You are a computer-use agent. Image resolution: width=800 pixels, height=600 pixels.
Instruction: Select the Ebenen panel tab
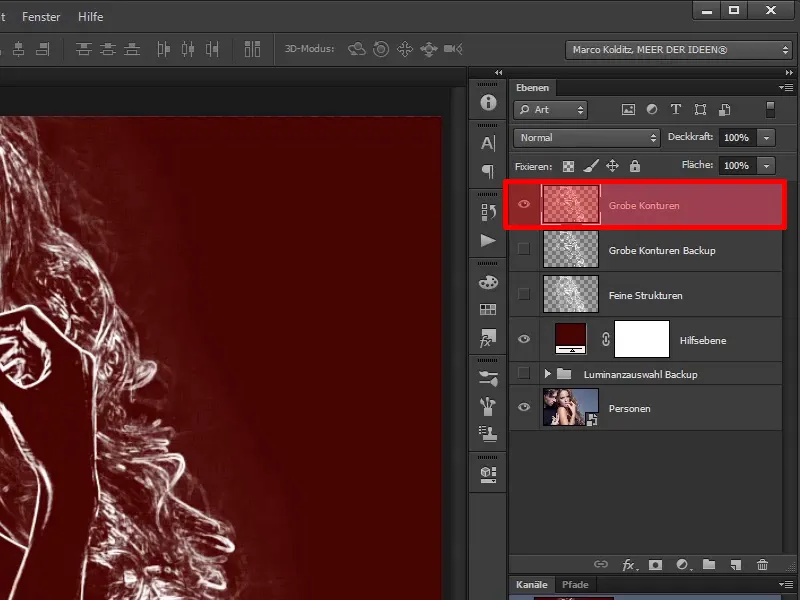pyautogui.click(x=532, y=88)
